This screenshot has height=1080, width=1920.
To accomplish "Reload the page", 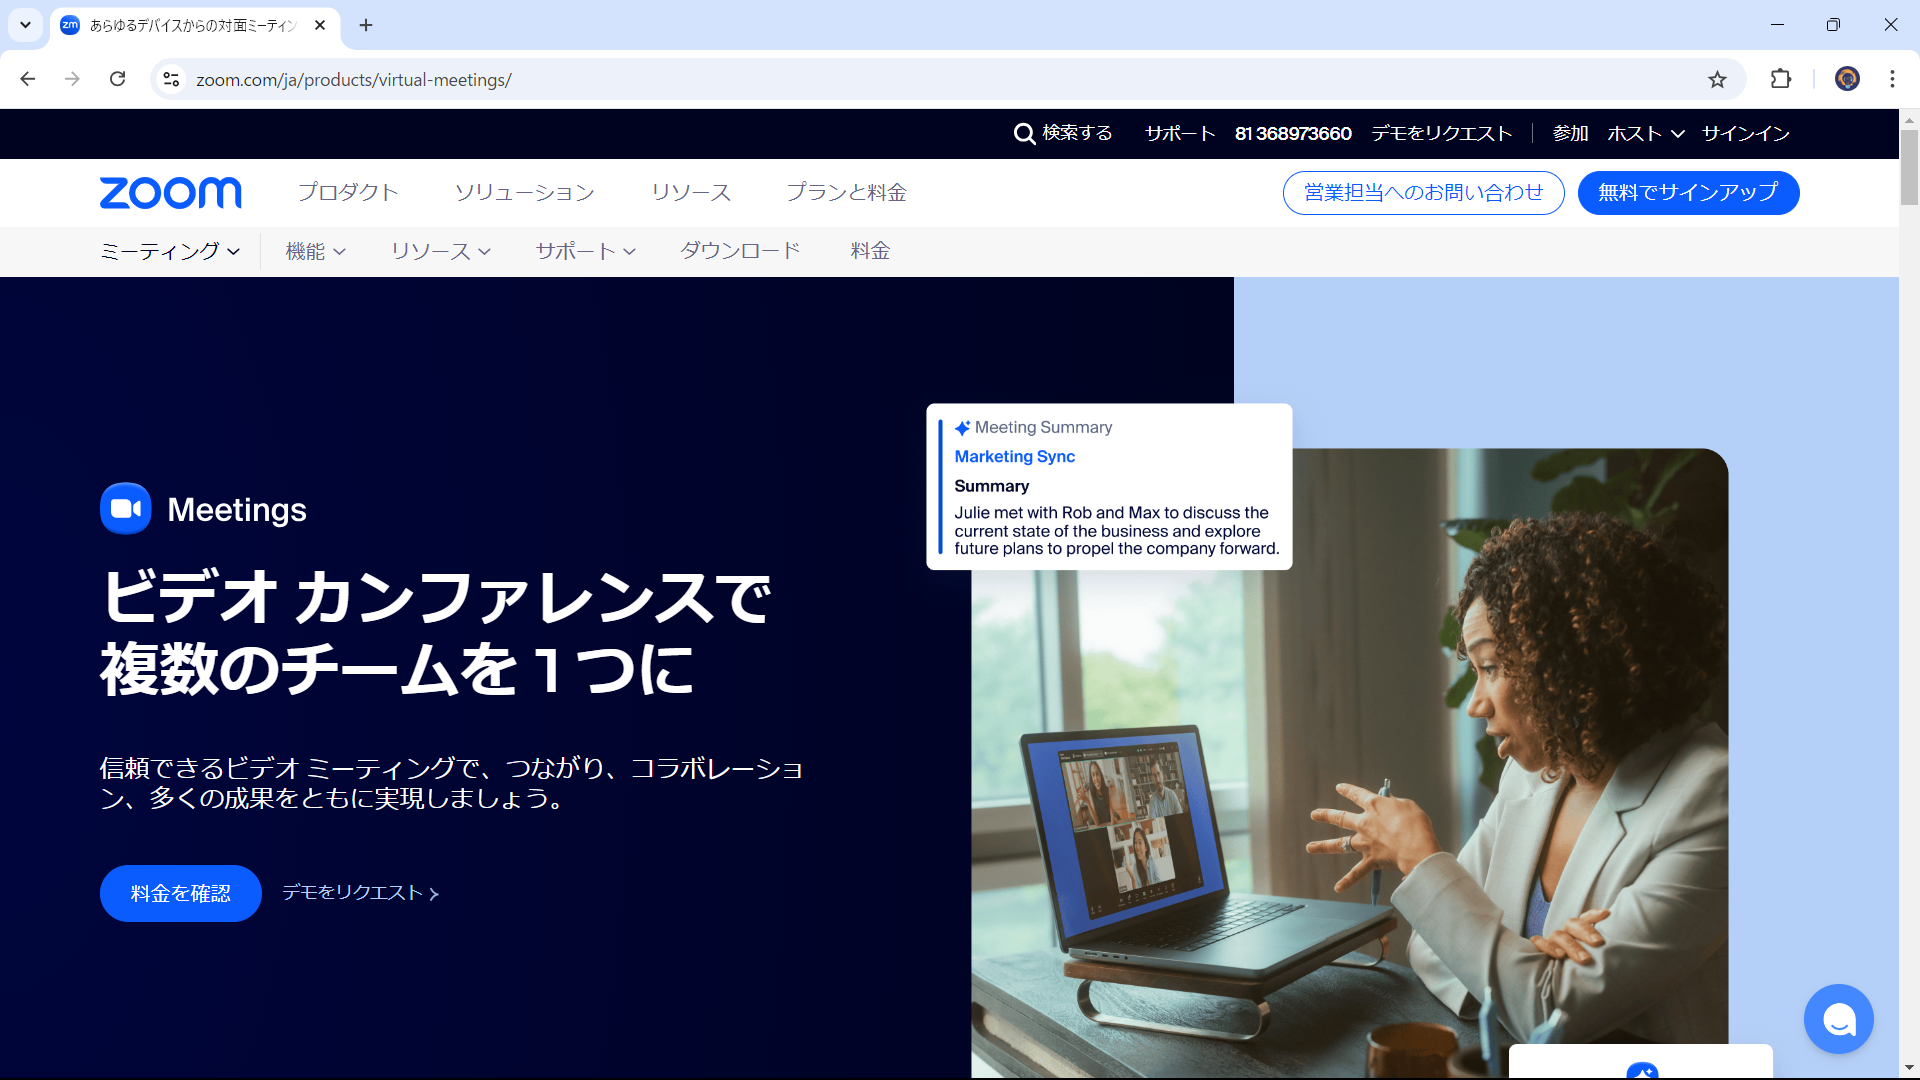I will point(117,79).
